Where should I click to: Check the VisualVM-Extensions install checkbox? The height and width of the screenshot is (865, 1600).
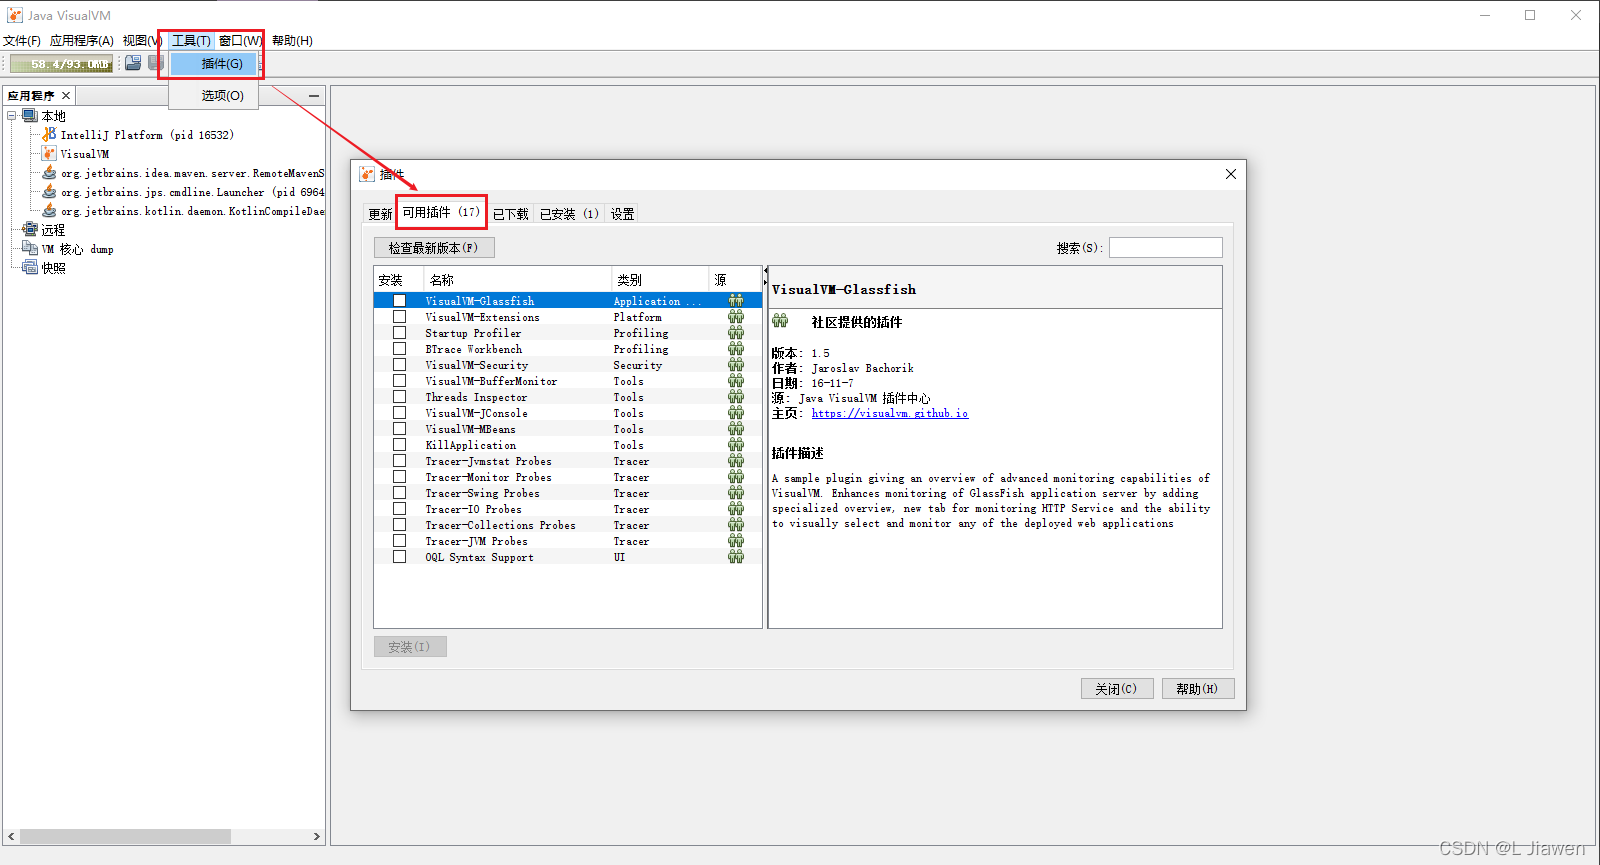click(x=399, y=316)
